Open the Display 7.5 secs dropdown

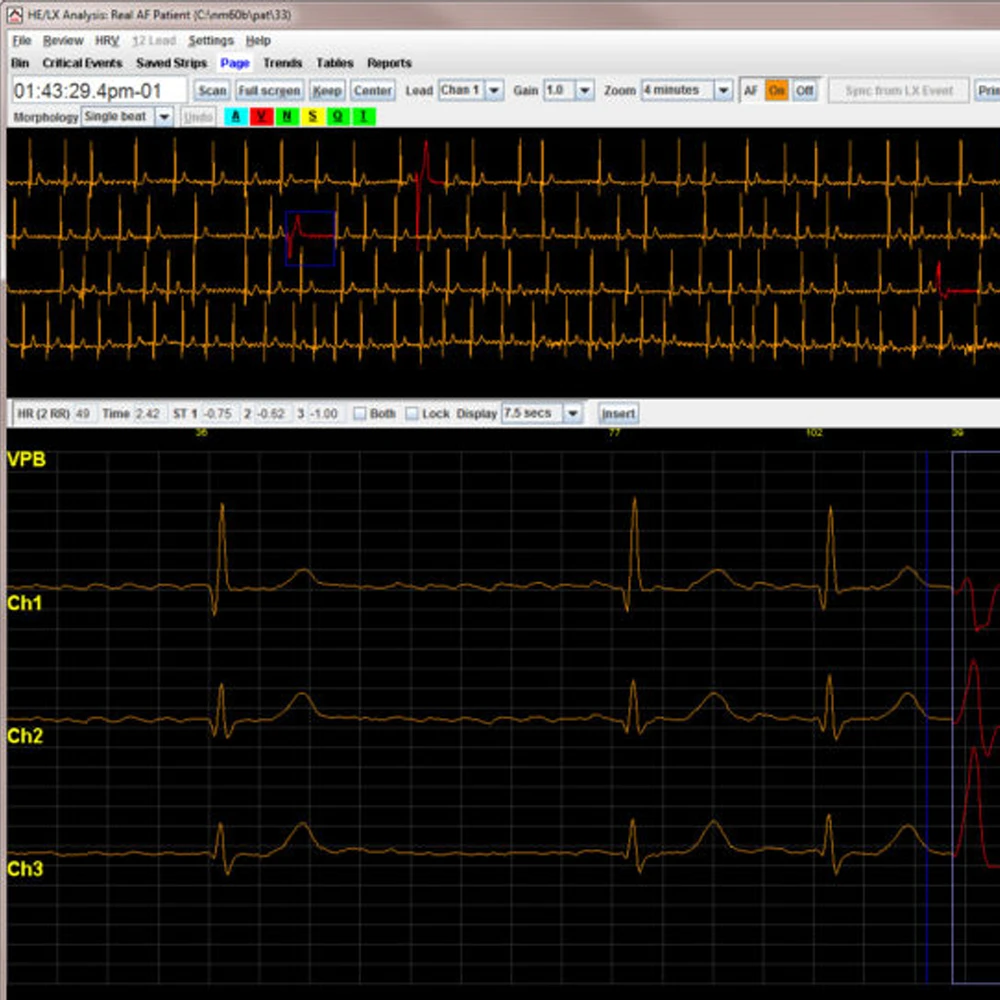tap(572, 413)
